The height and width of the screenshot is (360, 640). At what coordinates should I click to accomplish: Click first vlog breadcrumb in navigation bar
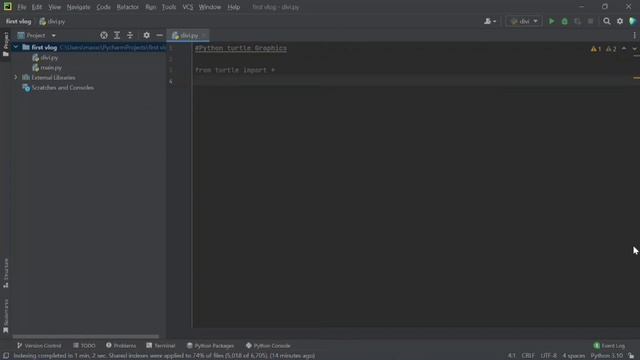18,21
